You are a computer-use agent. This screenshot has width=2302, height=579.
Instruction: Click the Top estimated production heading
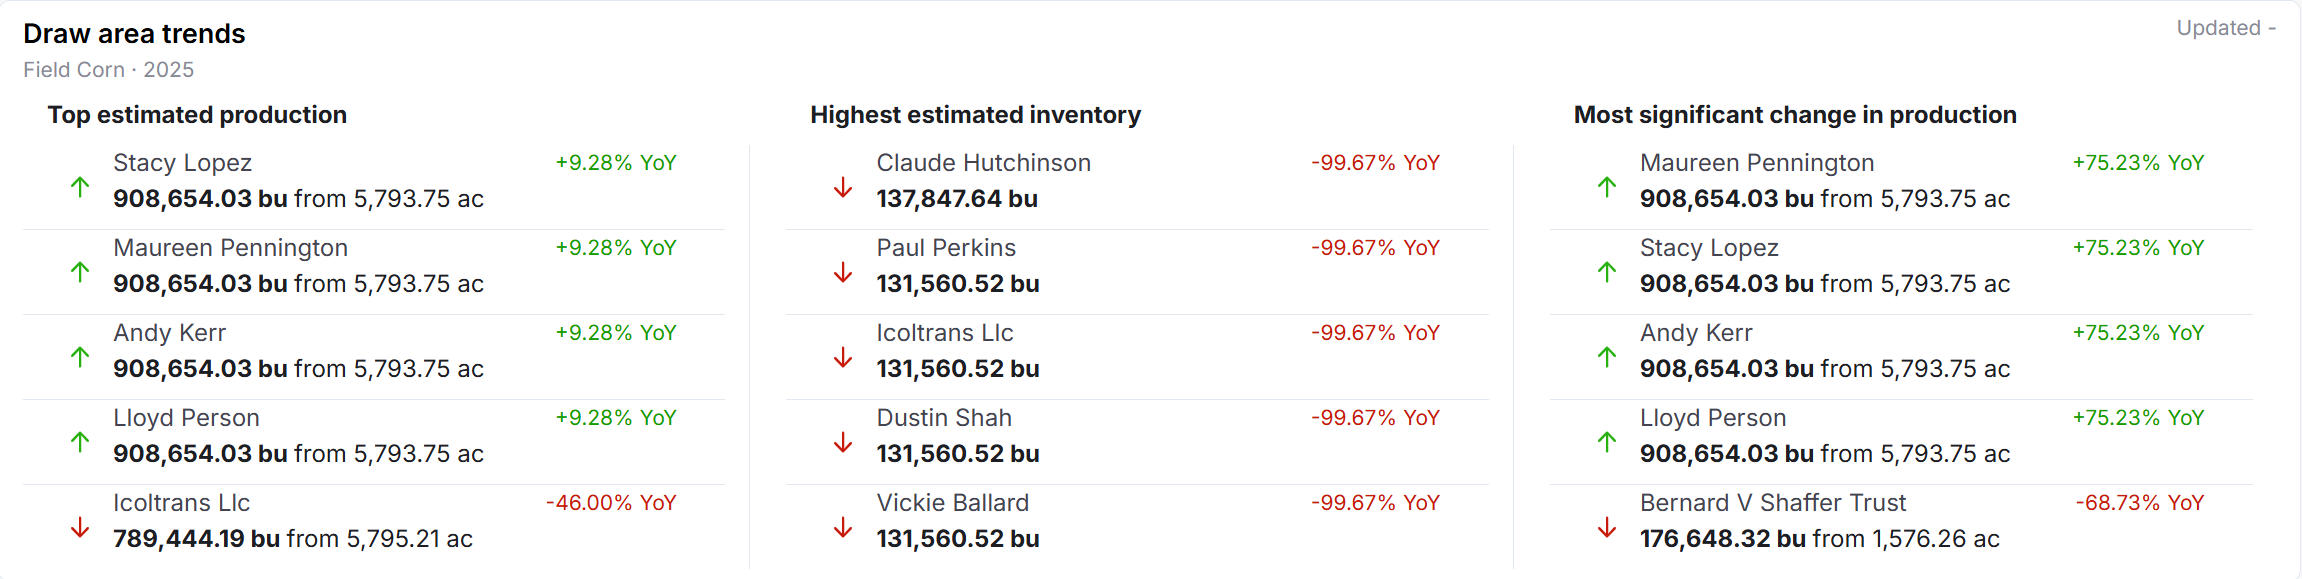197,115
